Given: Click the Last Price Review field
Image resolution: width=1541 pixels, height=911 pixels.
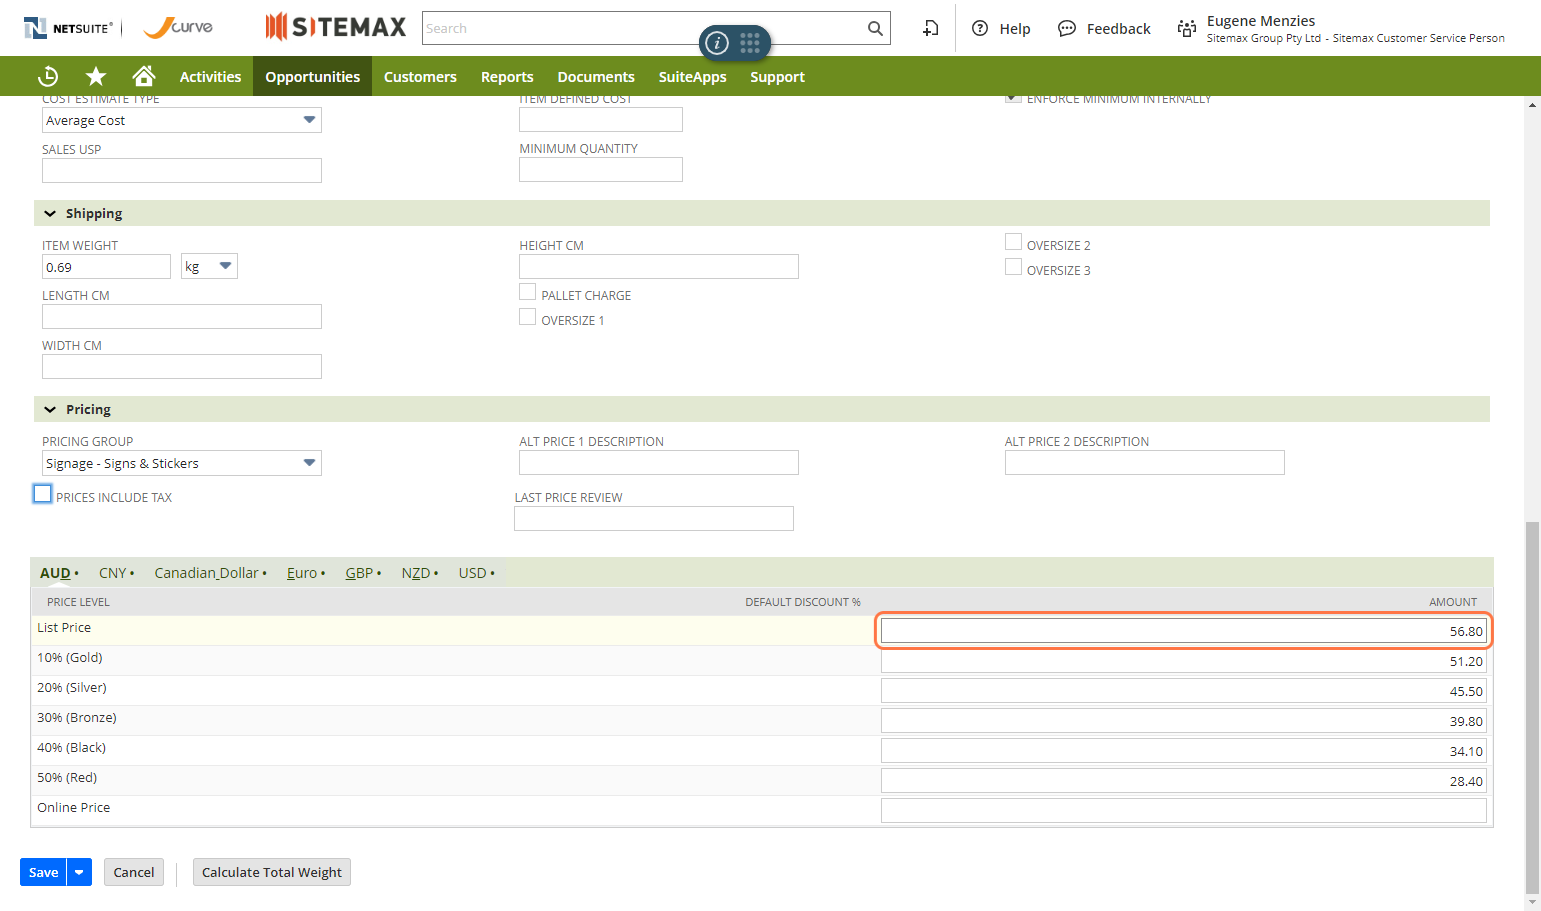Looking at the screenshot, I should [x=654, y=518].
